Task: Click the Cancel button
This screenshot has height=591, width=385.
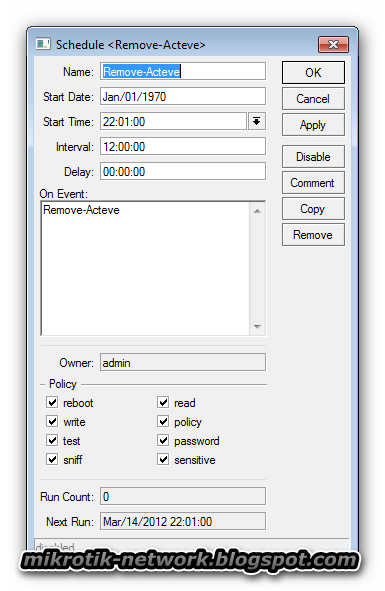Action: 313,98
